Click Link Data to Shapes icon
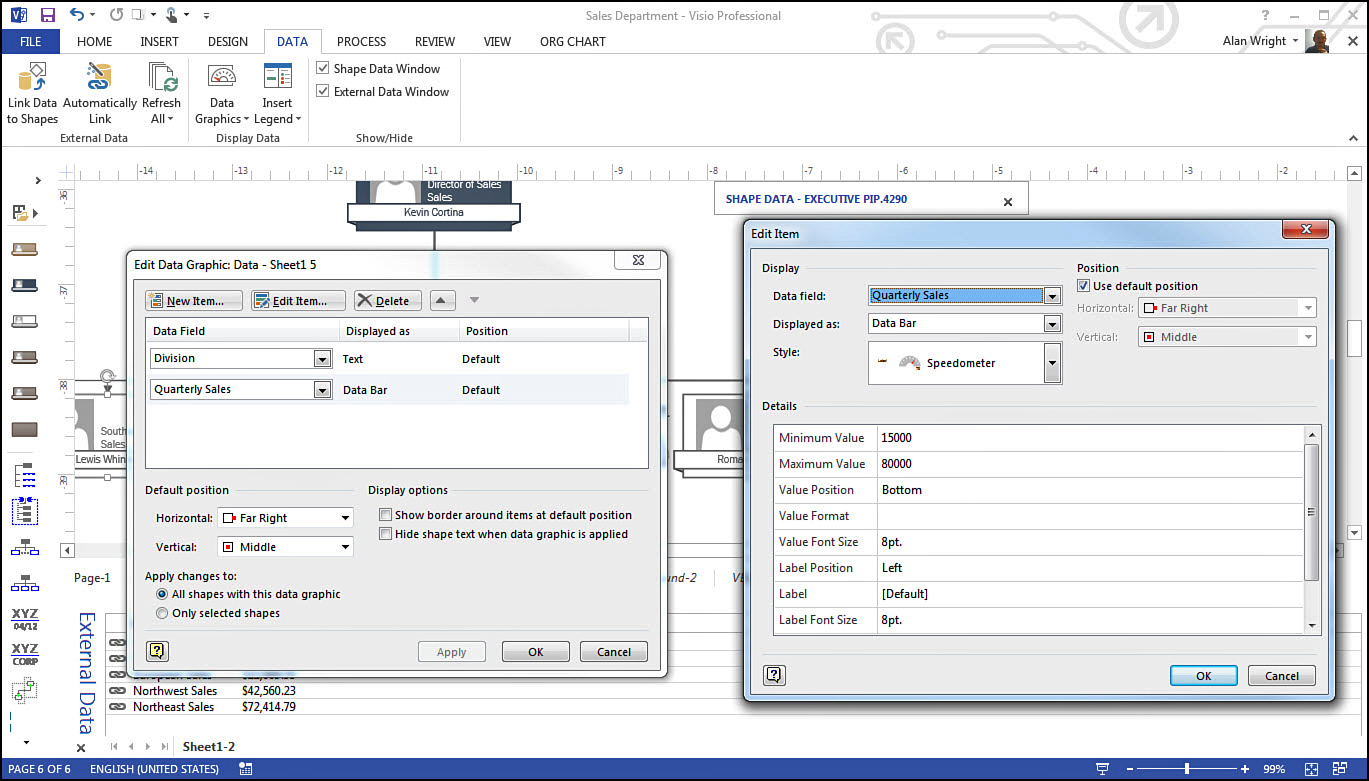 tap(33, 77)
